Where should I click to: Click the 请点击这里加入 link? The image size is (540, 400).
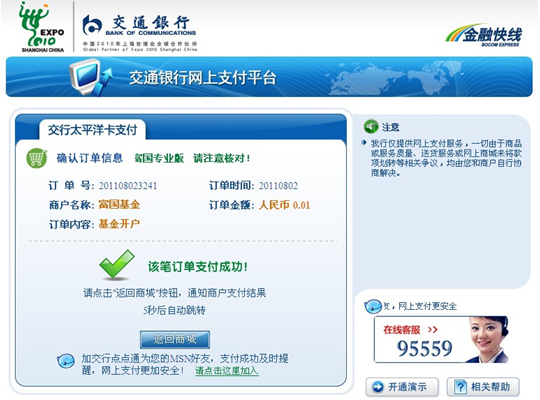coord(227,371)
